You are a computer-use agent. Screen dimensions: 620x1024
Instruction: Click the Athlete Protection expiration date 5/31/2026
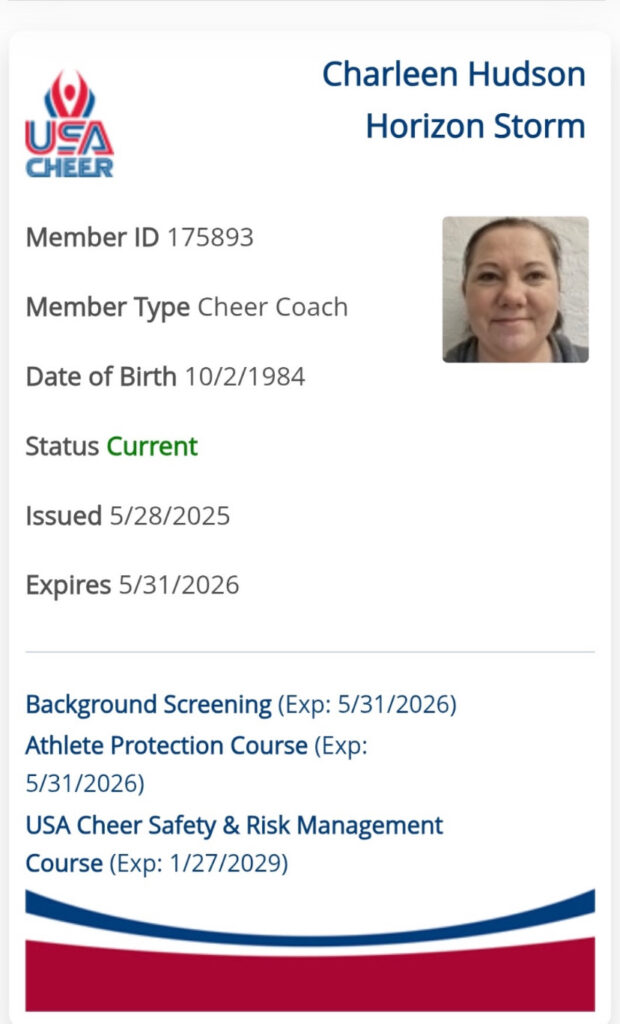tap(85, 783)
